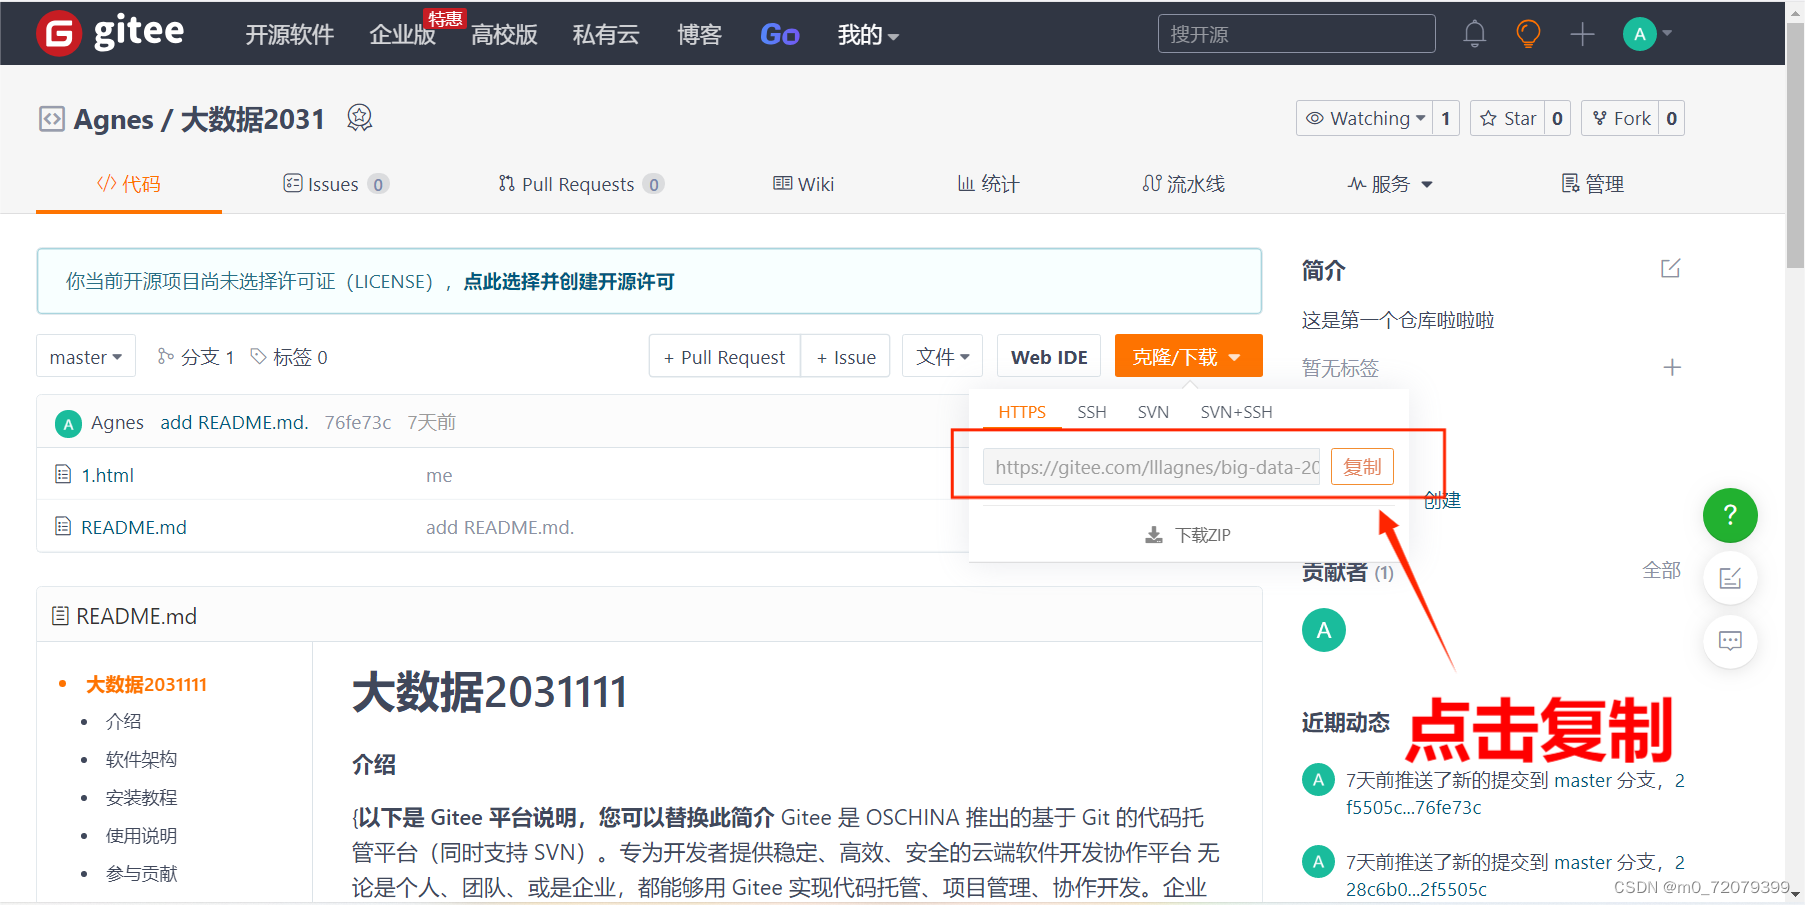
Task: Add a tag with the plus icon
Action: click(x=1672, y=367)
